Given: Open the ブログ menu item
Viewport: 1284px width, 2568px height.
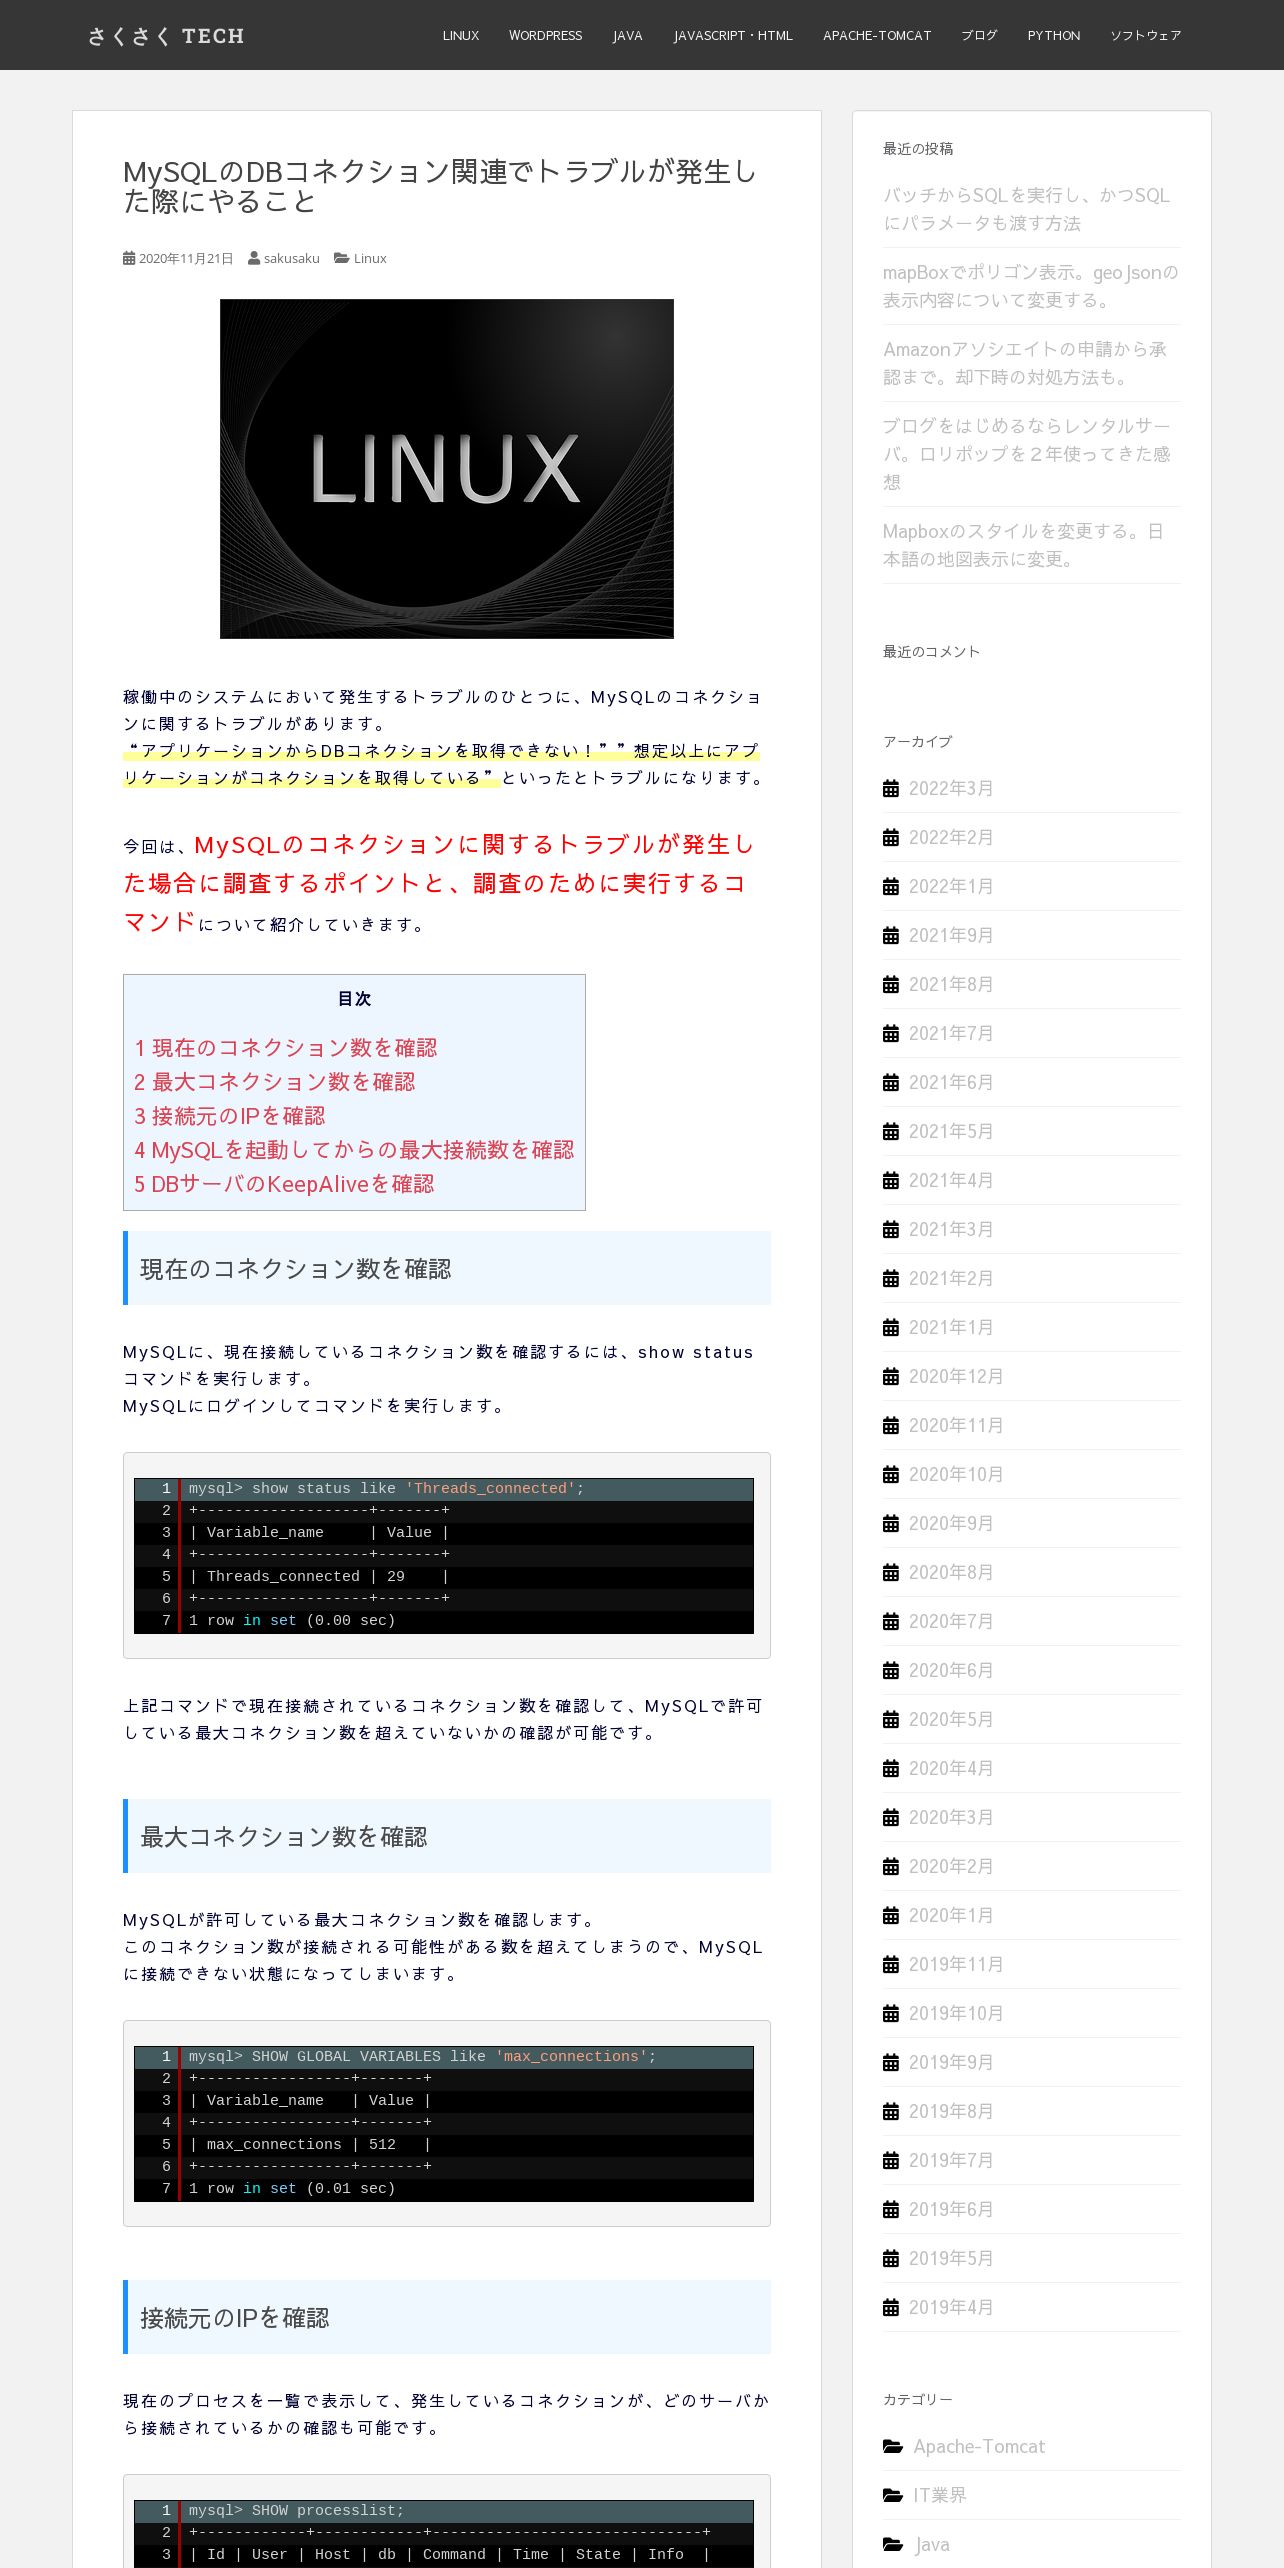Looking at the screenshot, I should click(x=979, y=35).
